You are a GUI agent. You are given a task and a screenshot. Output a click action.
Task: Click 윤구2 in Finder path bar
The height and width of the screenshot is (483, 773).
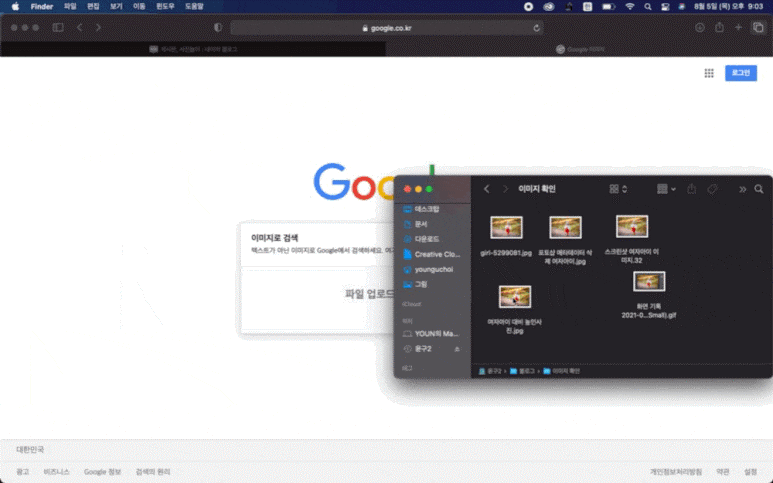click(x=491, y=371)
